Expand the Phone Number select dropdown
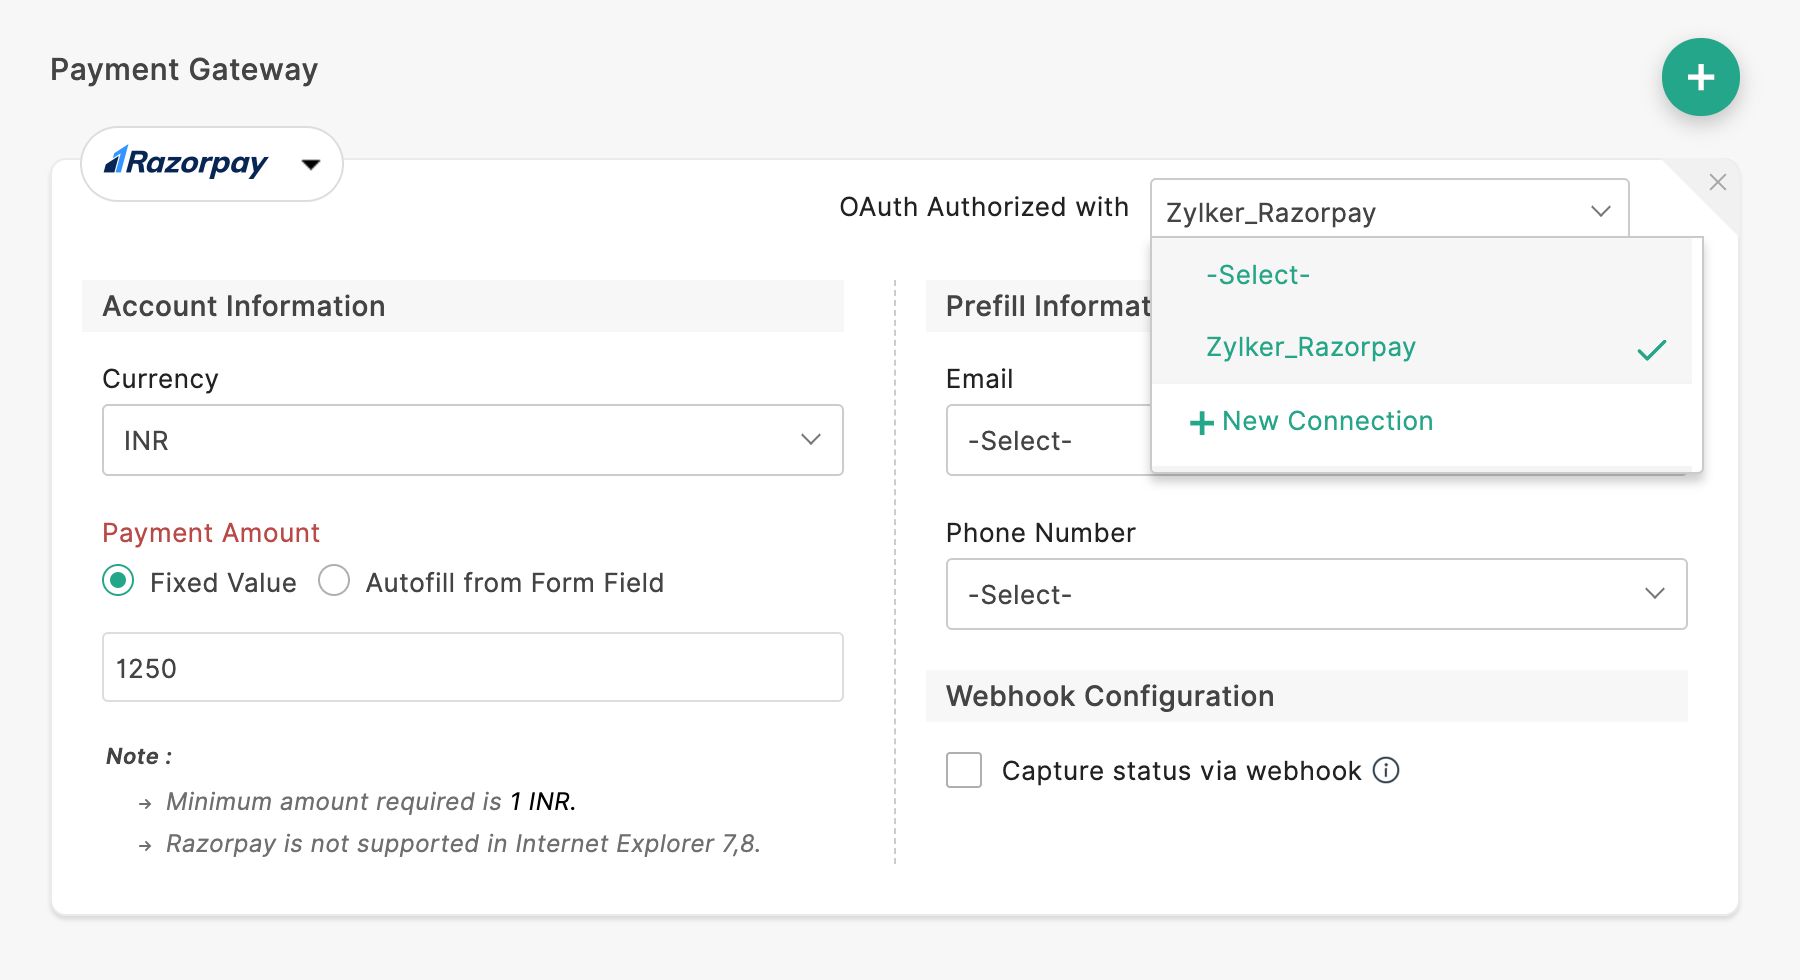 coord(1316,594)
